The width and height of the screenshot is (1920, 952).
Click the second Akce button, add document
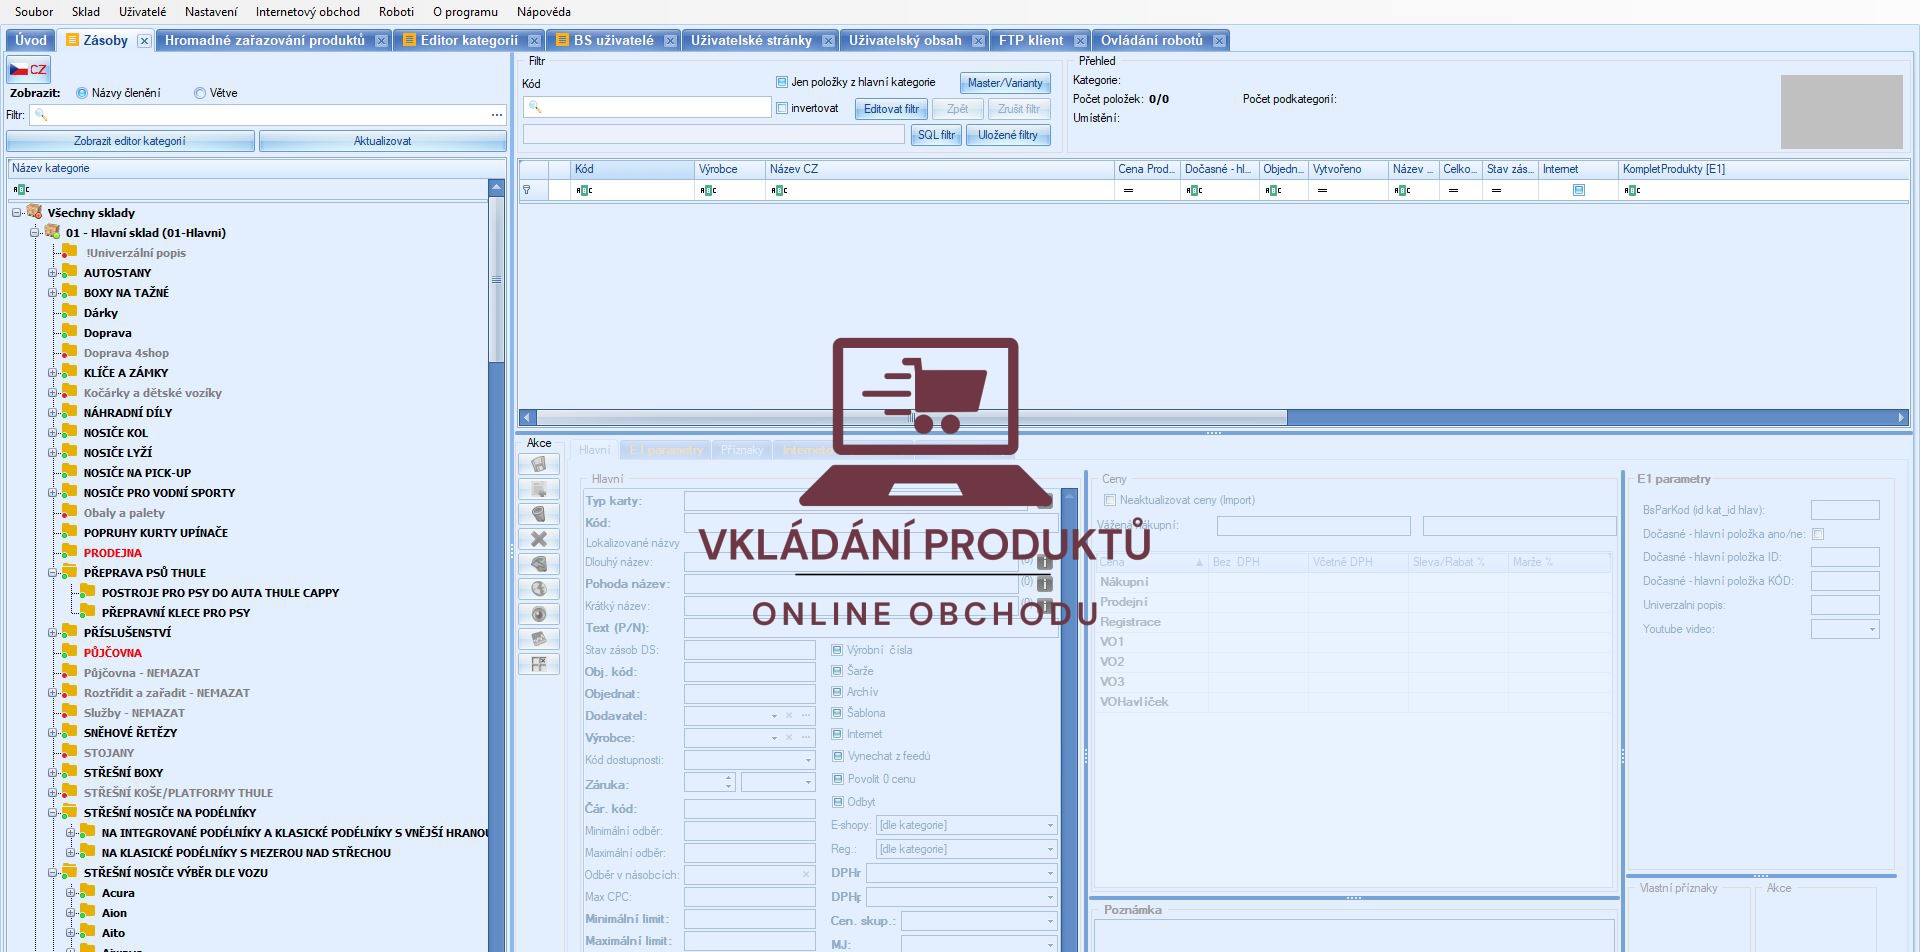click(x=539, y=489)
